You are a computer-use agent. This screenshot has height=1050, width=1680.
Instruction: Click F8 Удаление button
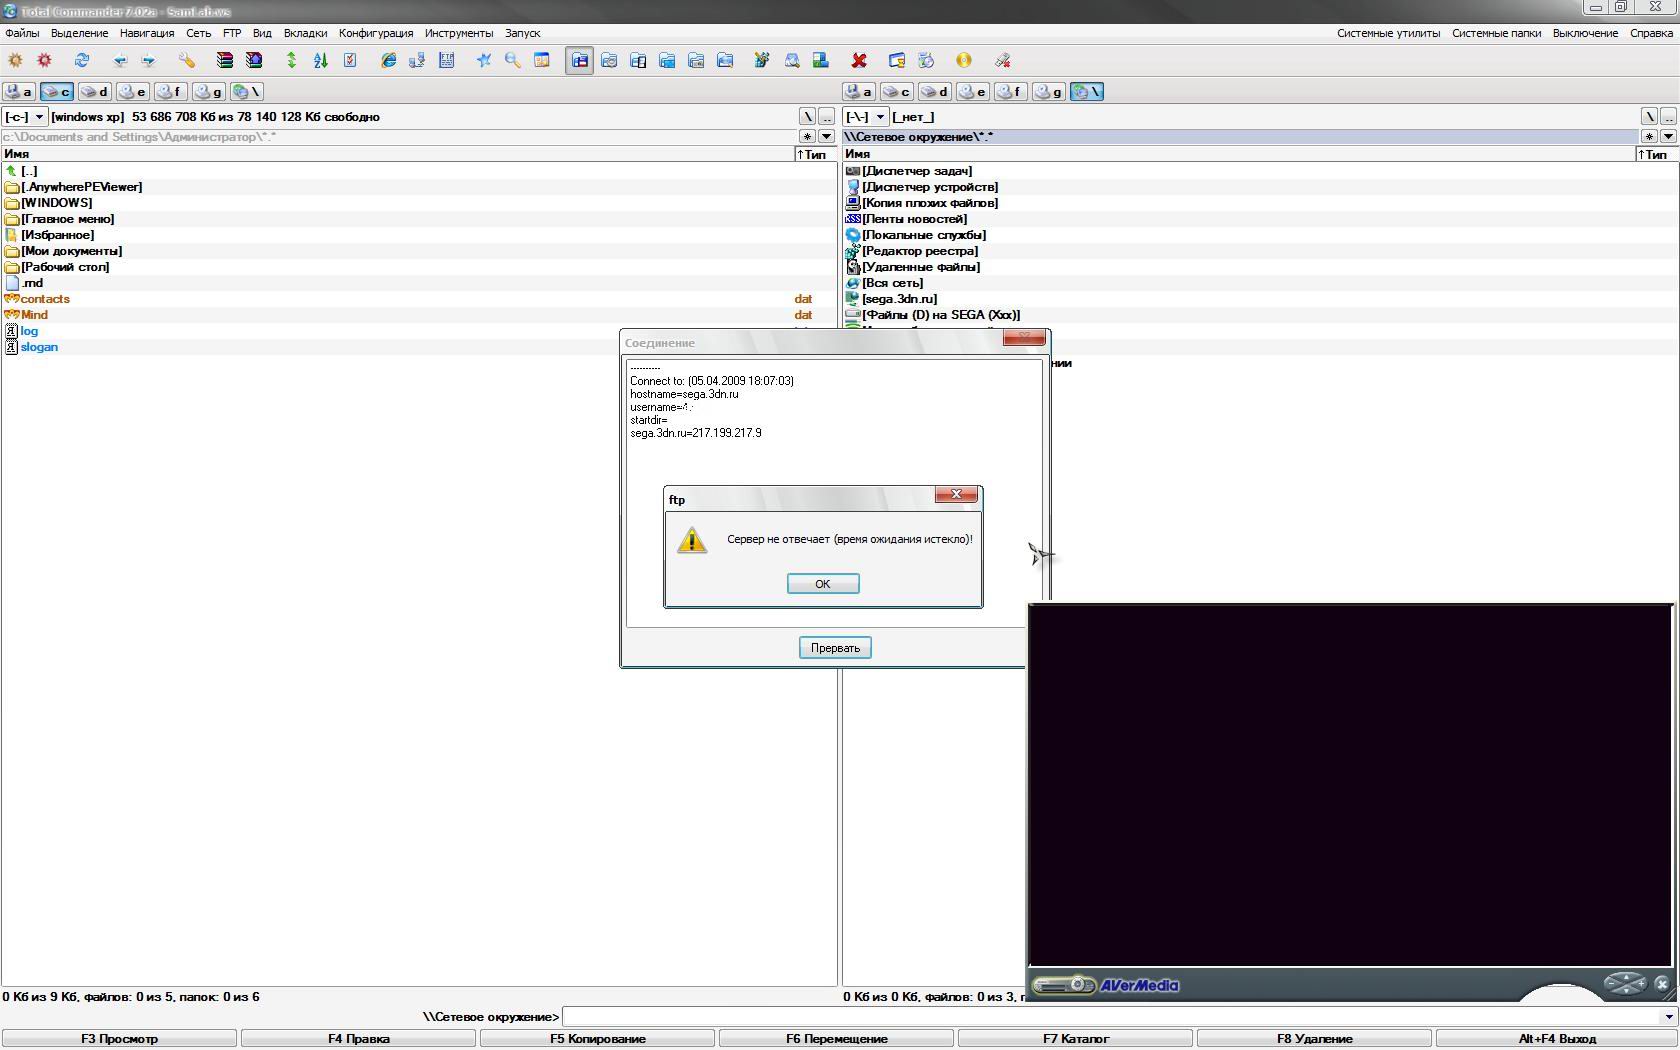tap(1315, 1039)
